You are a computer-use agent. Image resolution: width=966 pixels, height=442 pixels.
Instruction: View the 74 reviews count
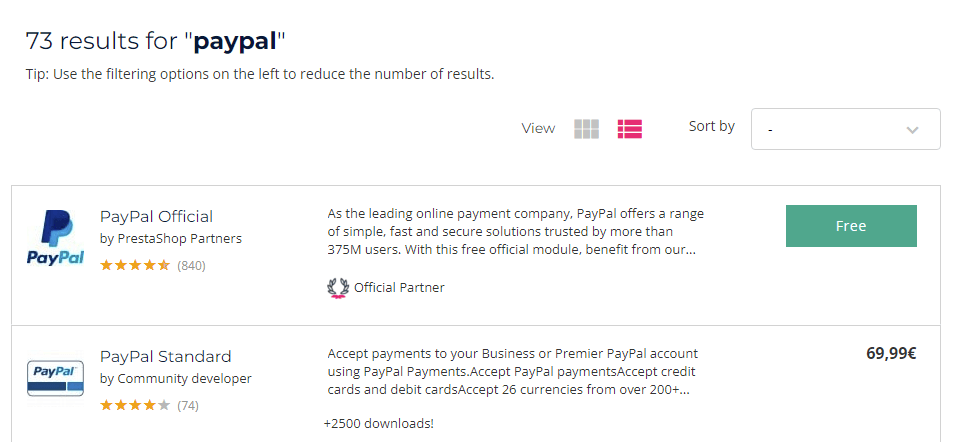pyautogui.click(x=188, y=406)
